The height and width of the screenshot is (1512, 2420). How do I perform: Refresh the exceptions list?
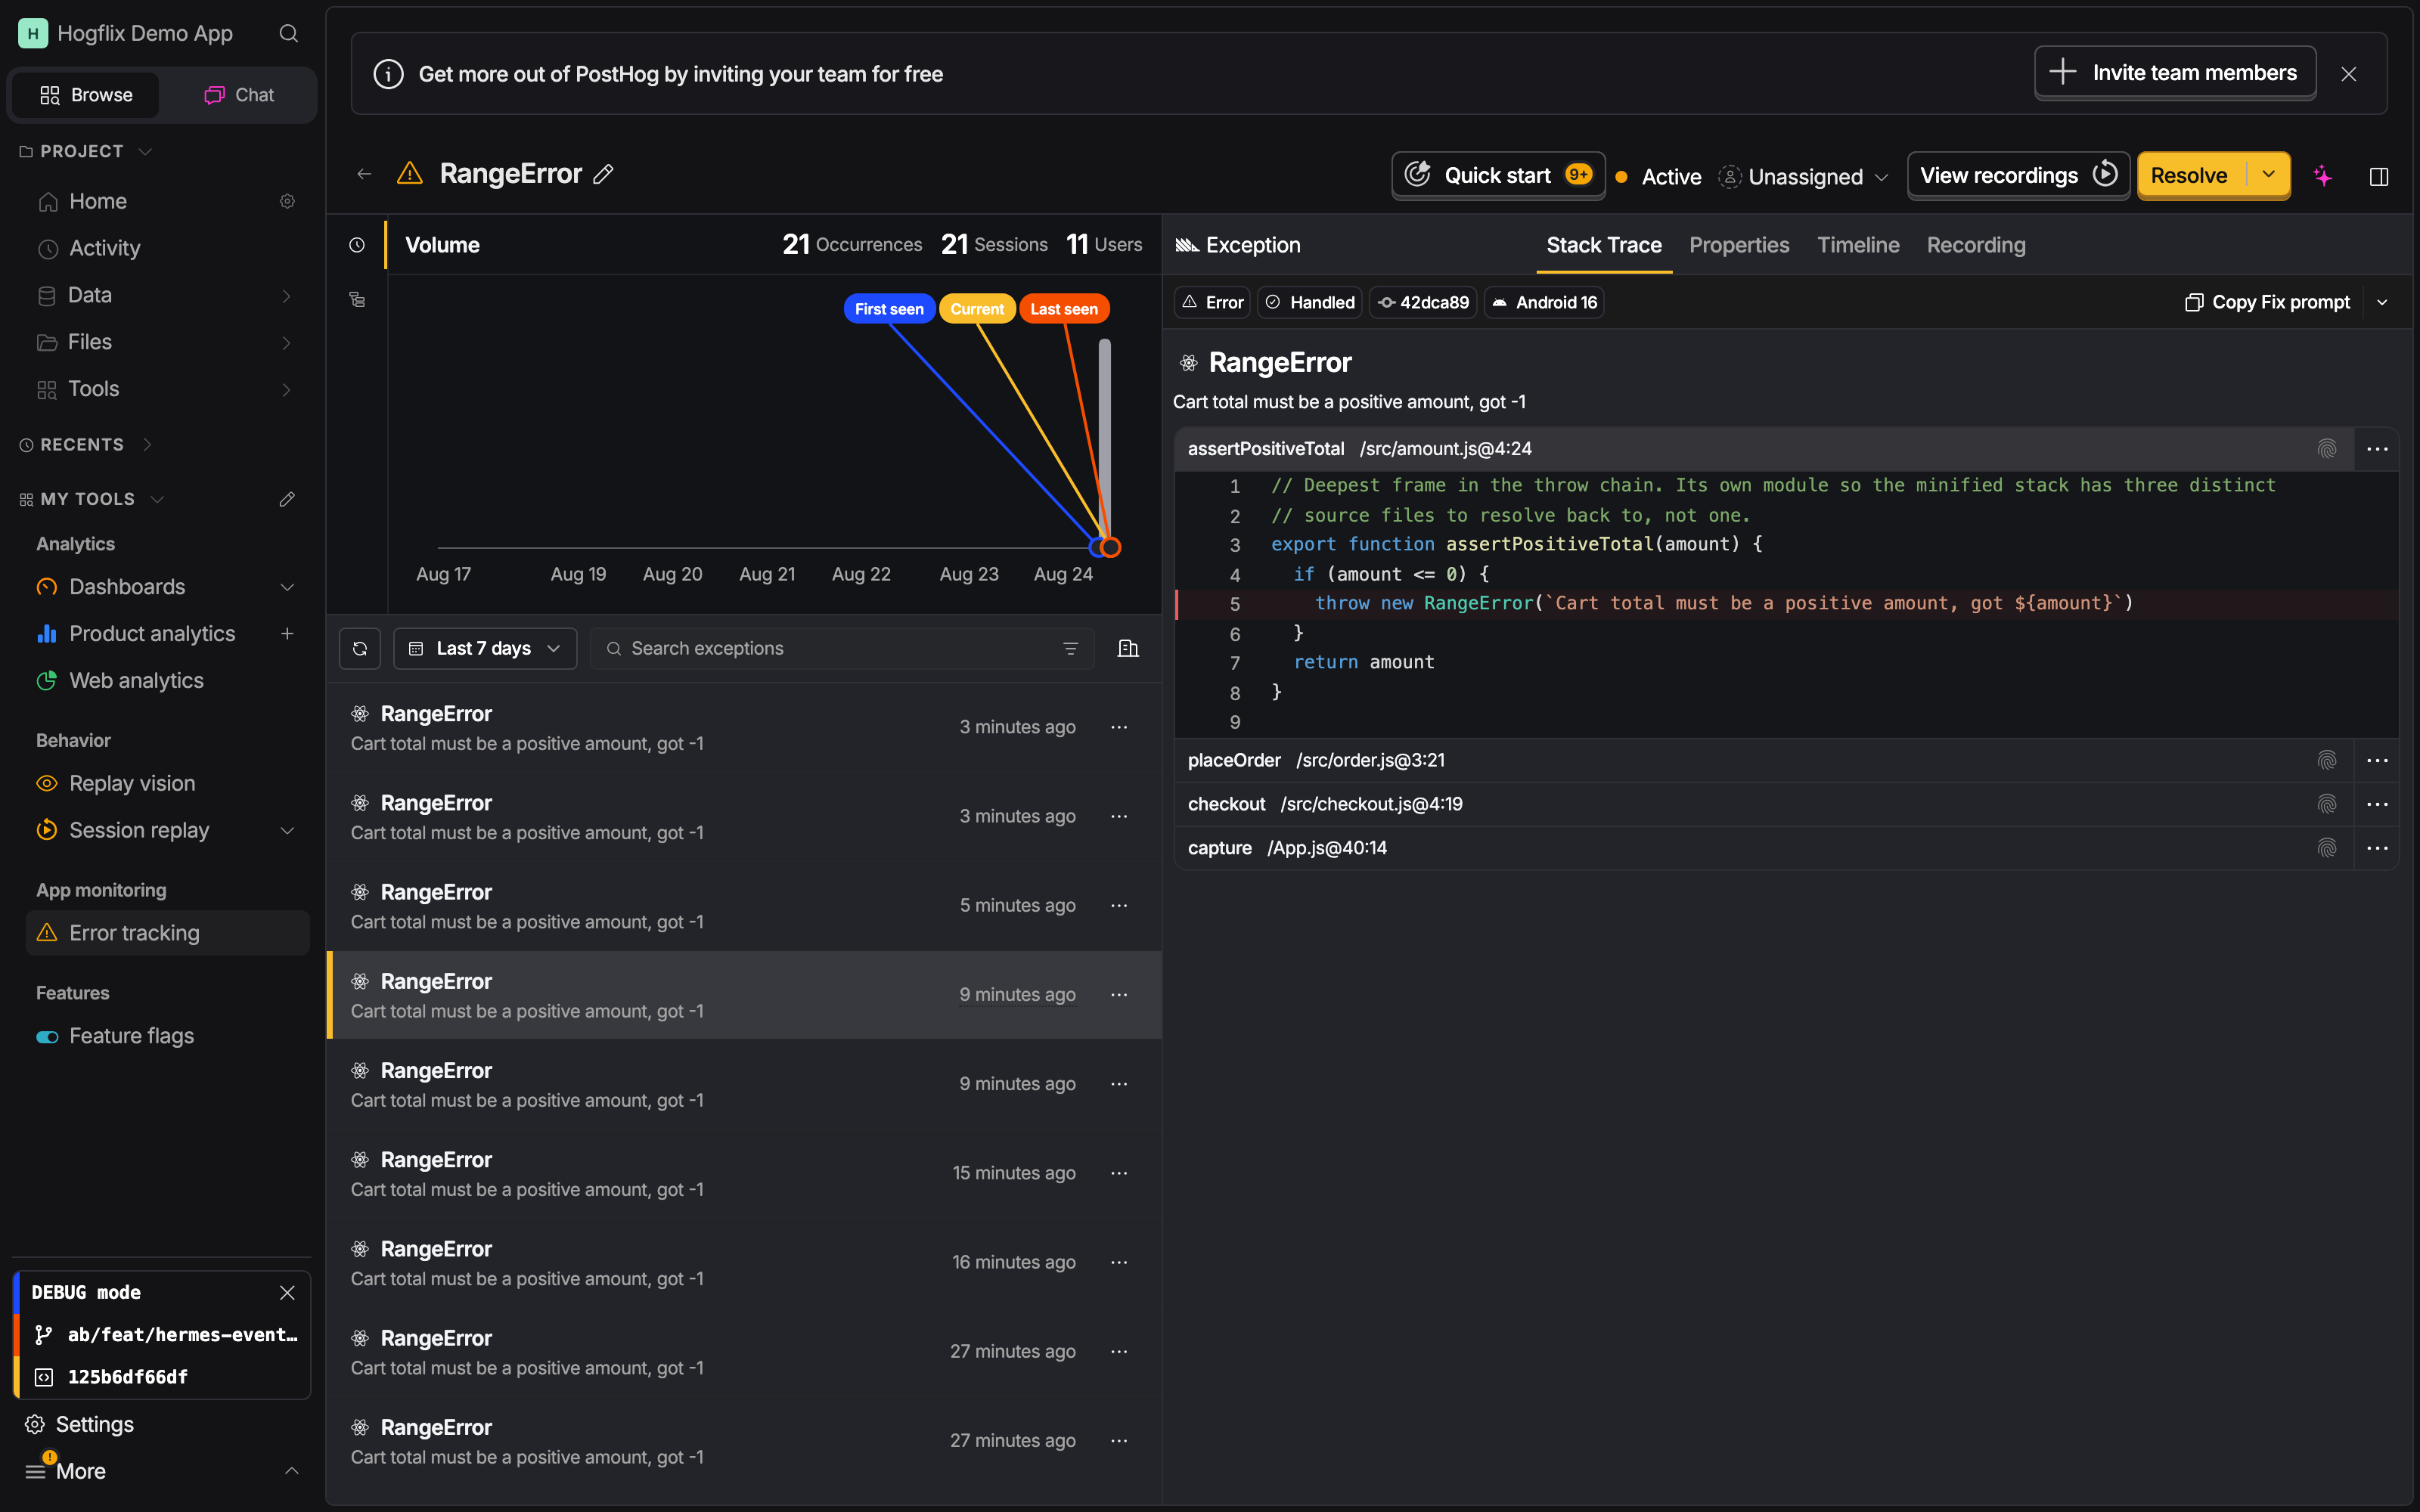coord(360,648)
